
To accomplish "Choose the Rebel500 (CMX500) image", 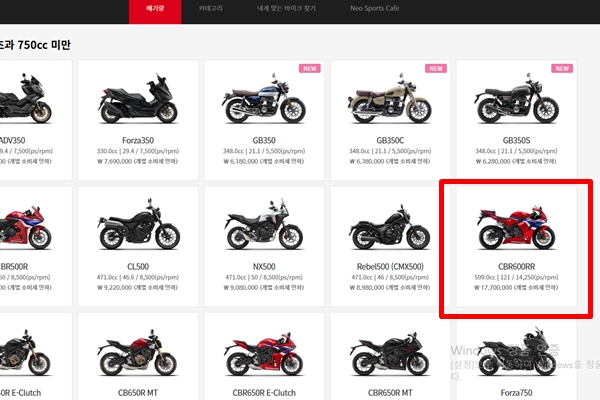I will pyautogui.click(x=389, y=227).
